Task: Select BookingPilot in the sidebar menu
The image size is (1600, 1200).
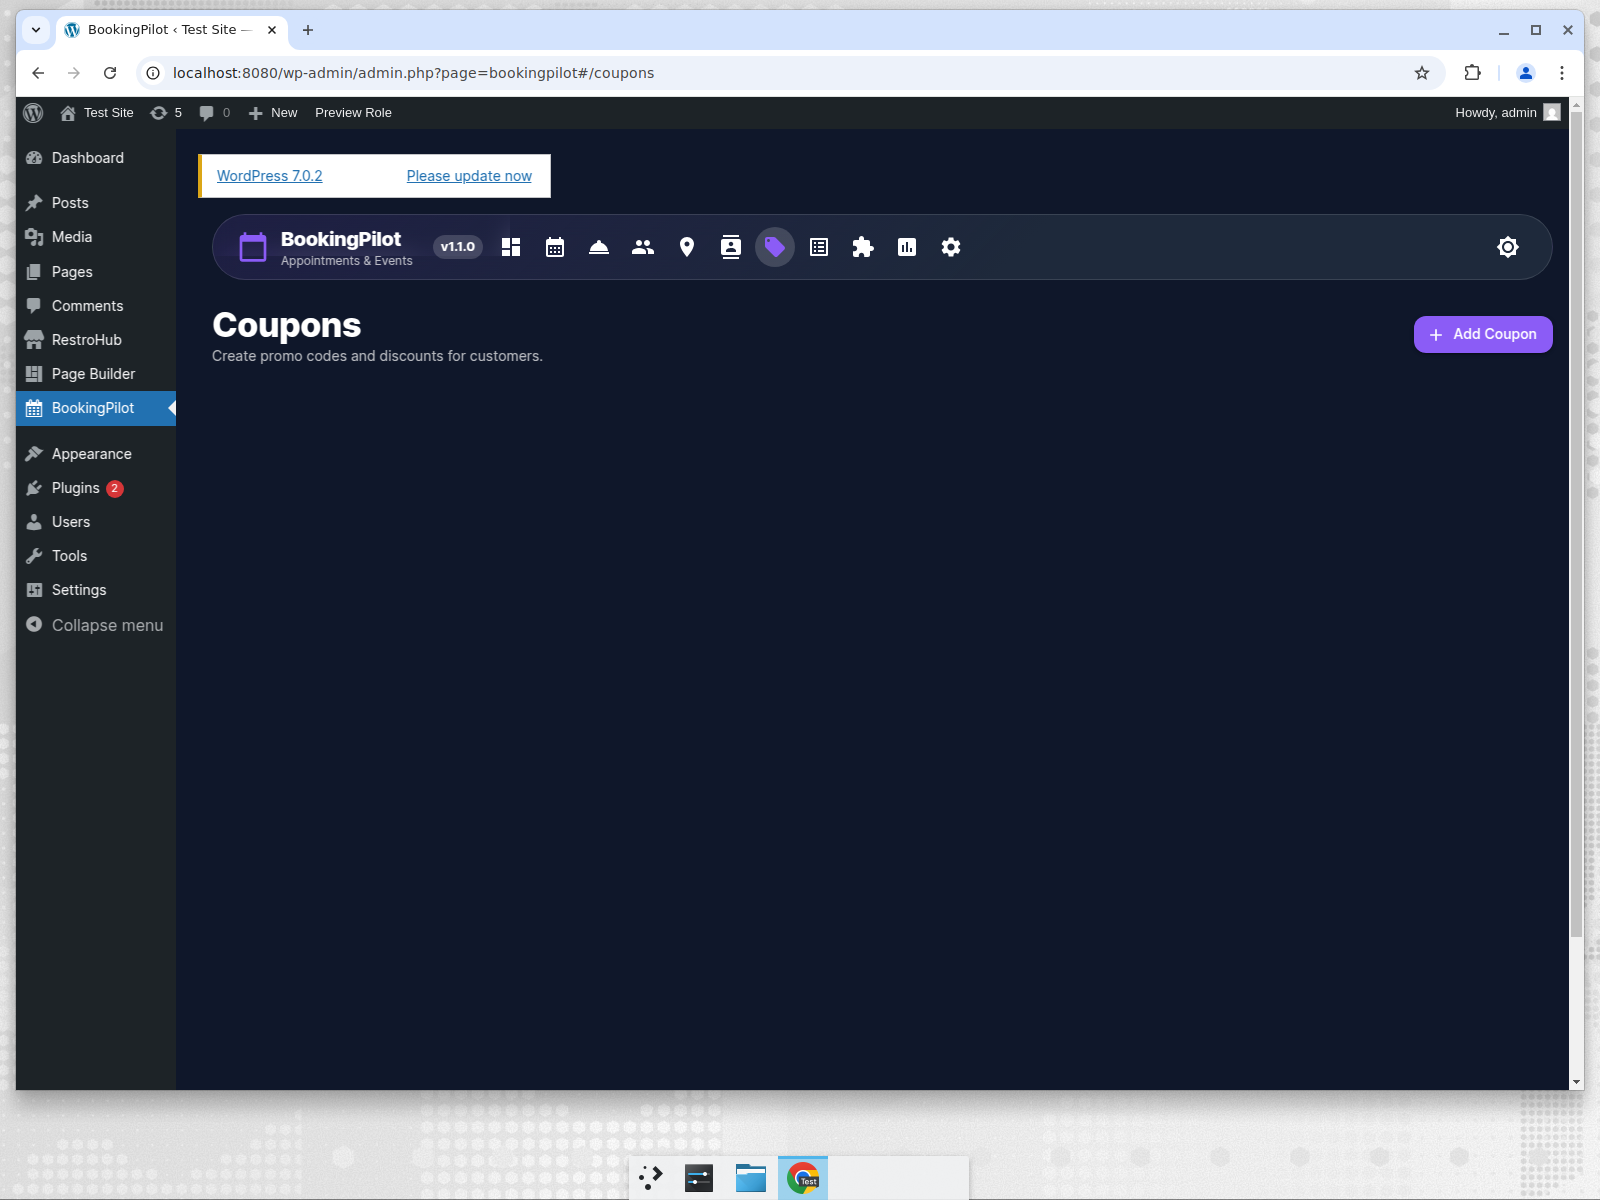Action: 96,408
